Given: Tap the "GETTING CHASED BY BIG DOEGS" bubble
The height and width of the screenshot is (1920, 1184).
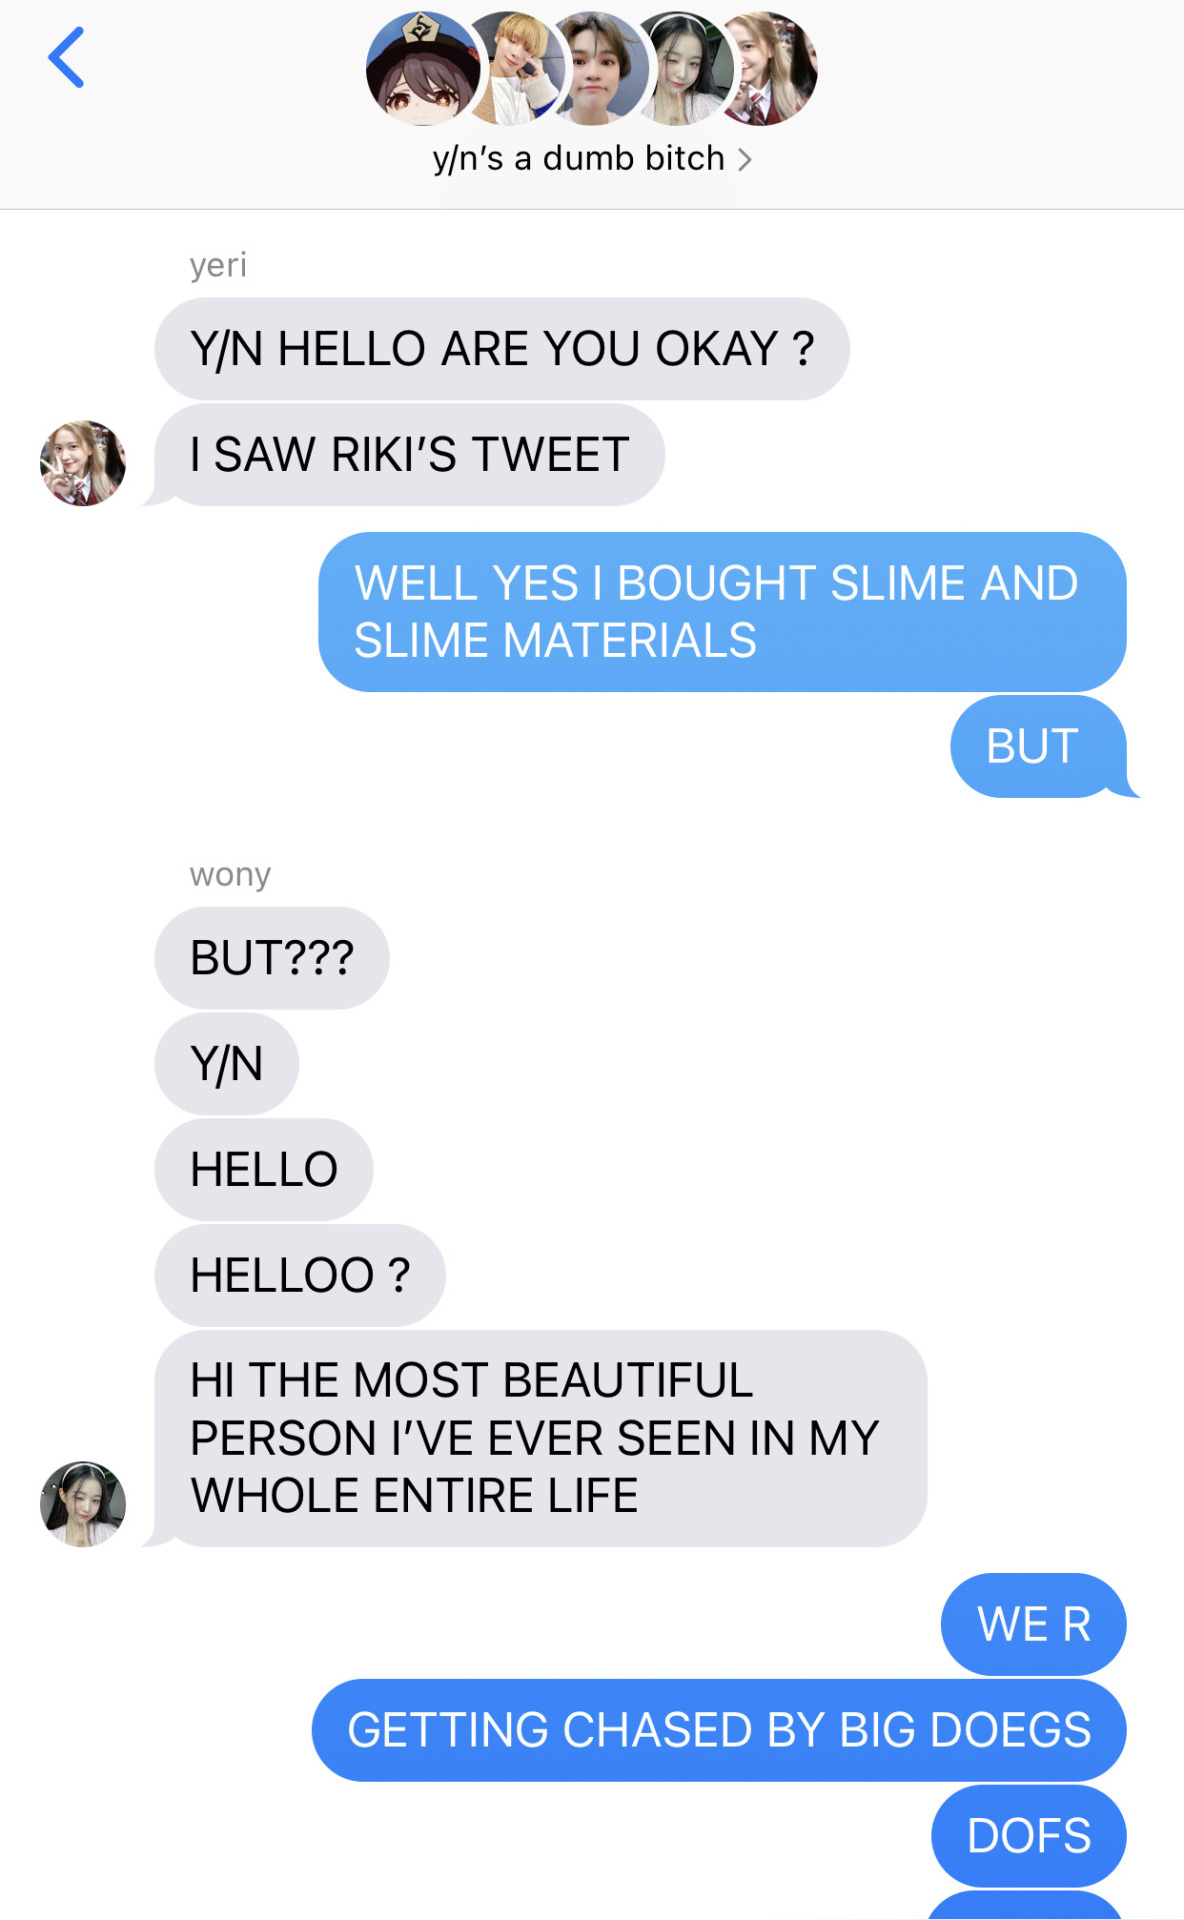Looking at the screenshot, I should pos(719,1730).
